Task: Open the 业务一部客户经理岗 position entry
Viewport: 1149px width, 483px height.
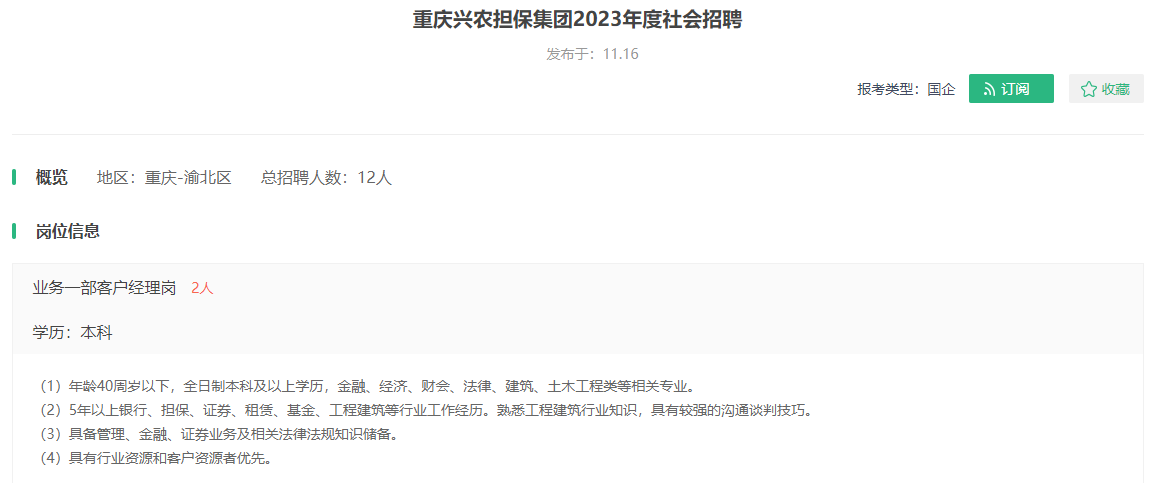Action: click(x=105, y=288)
